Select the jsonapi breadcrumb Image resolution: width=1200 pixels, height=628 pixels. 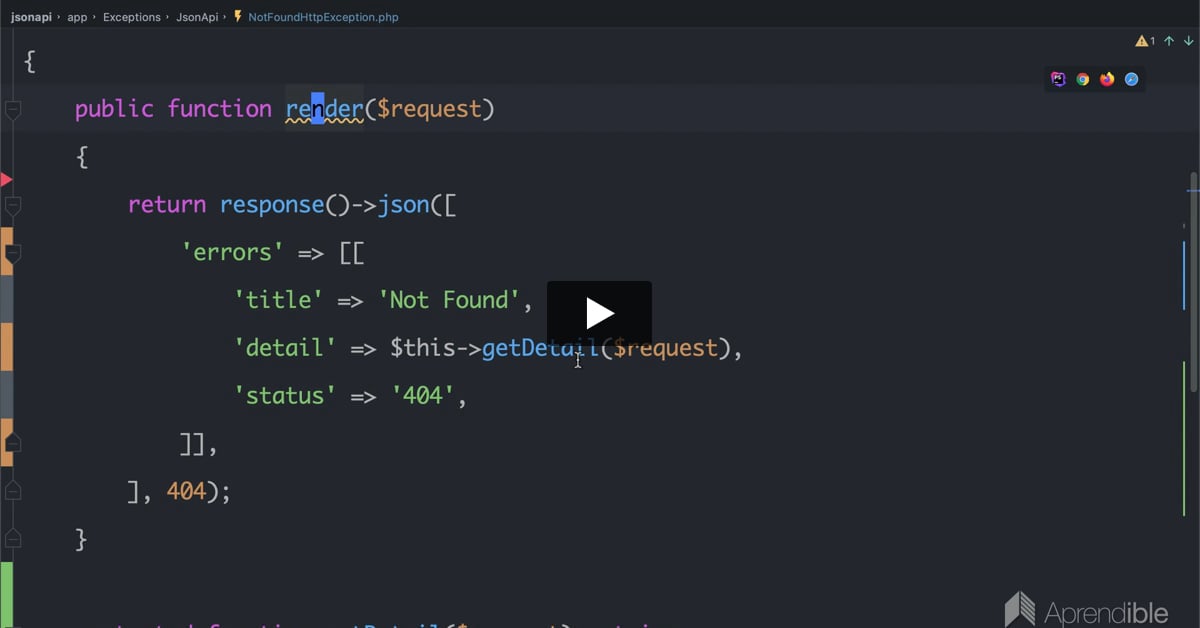pyautogui.click(x=31, y=17)
